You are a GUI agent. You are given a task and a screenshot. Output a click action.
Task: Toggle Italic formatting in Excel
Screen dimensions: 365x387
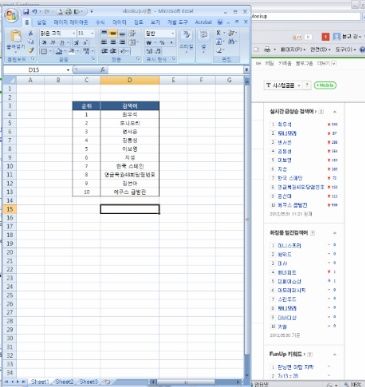(x=53, y=43)
